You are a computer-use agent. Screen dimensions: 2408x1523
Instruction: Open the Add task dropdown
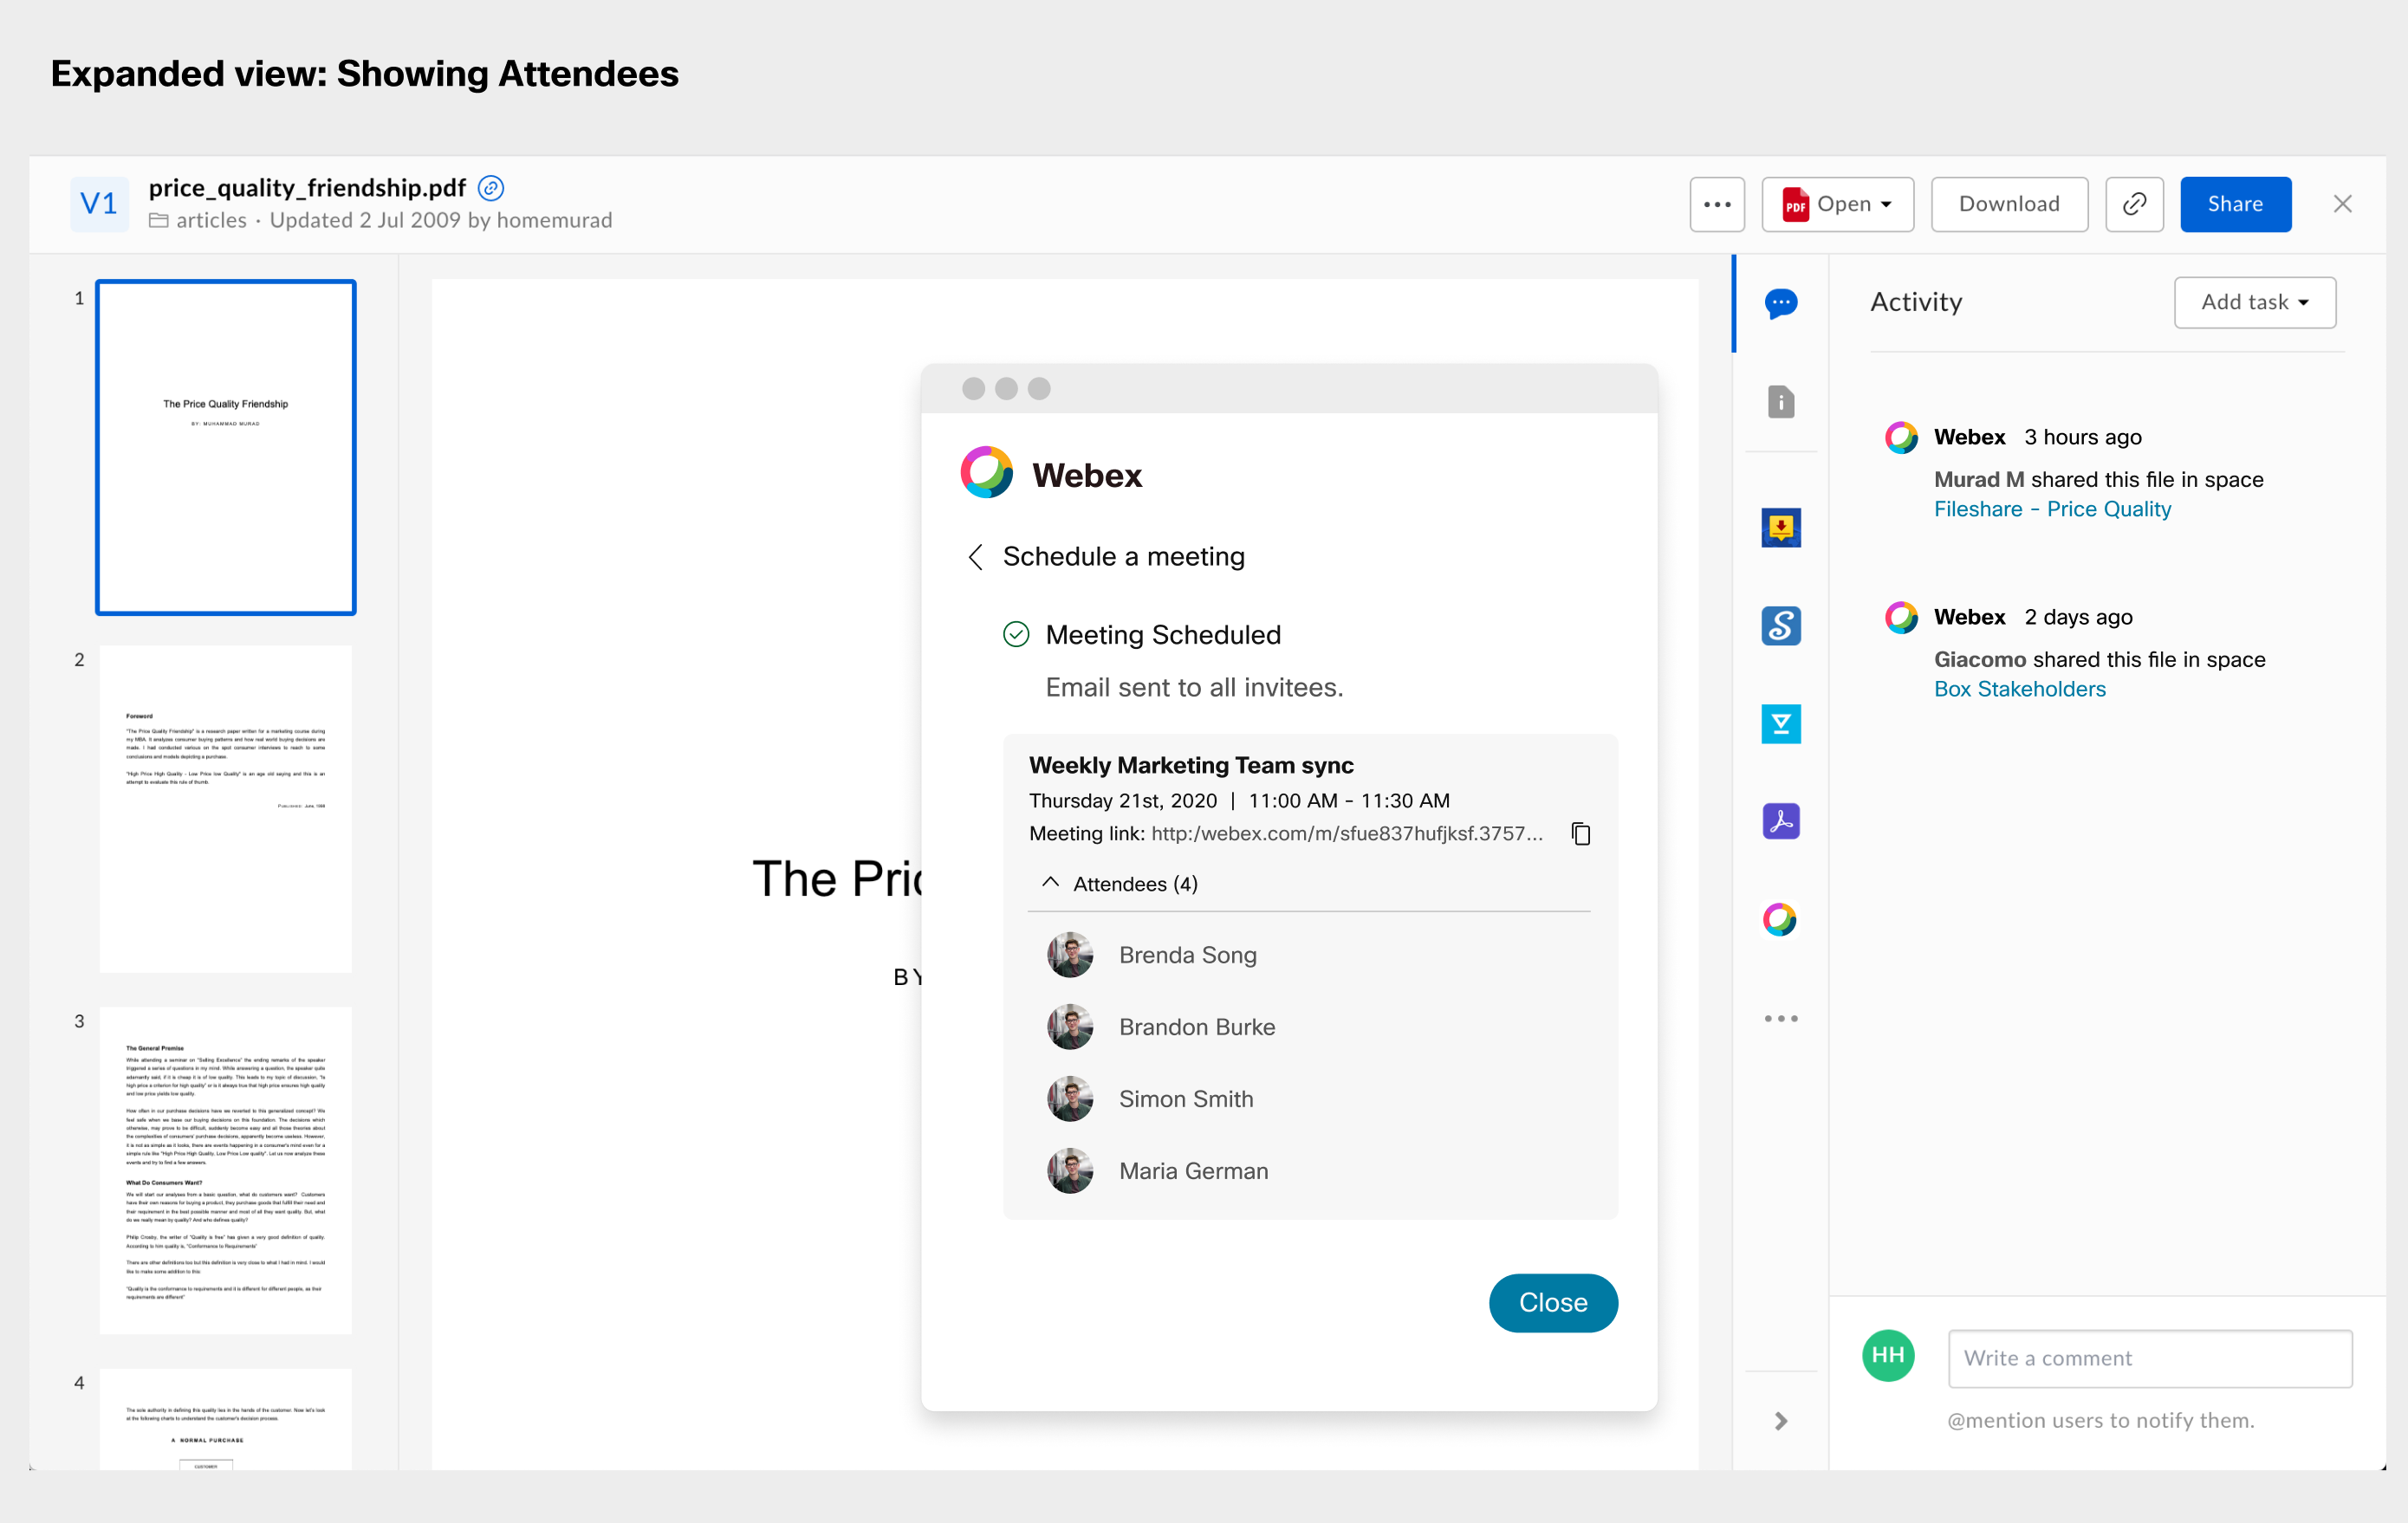[x=2255, y=302]
